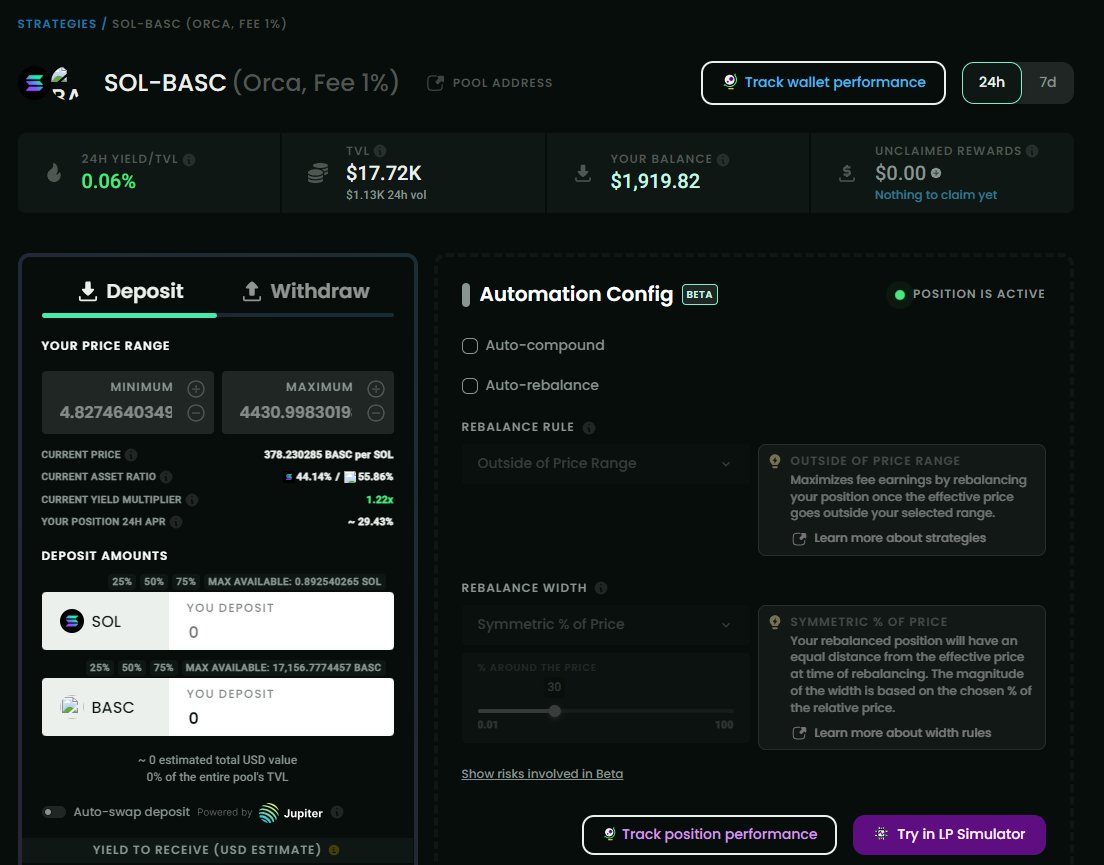Click the SOL-BASC pair logo in header
The height and width of the screenshot is (865, 1104).
[49, 83]
